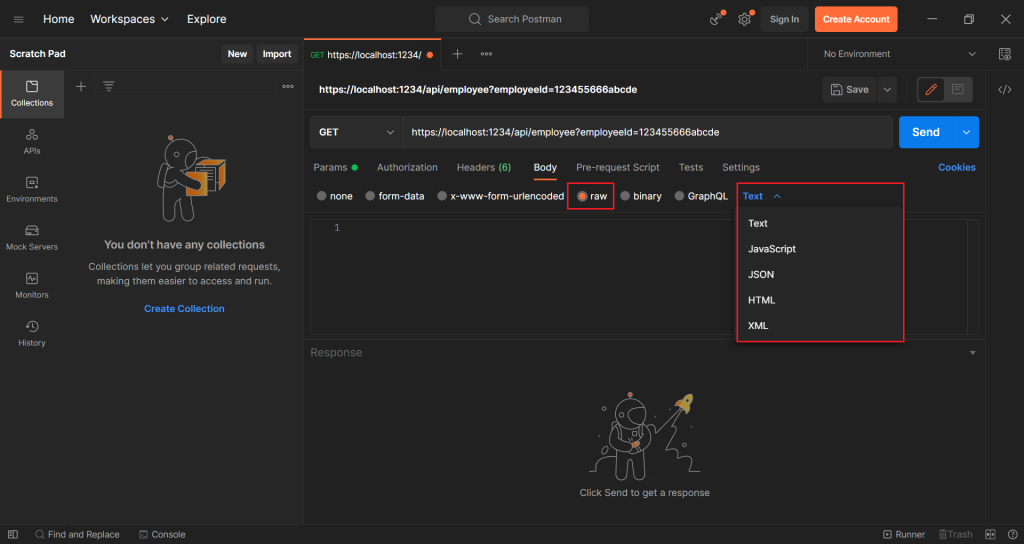Switch to the Authorization tab
The height and width of the screenshot is (544, 1024).
click(x=407, y=167)
